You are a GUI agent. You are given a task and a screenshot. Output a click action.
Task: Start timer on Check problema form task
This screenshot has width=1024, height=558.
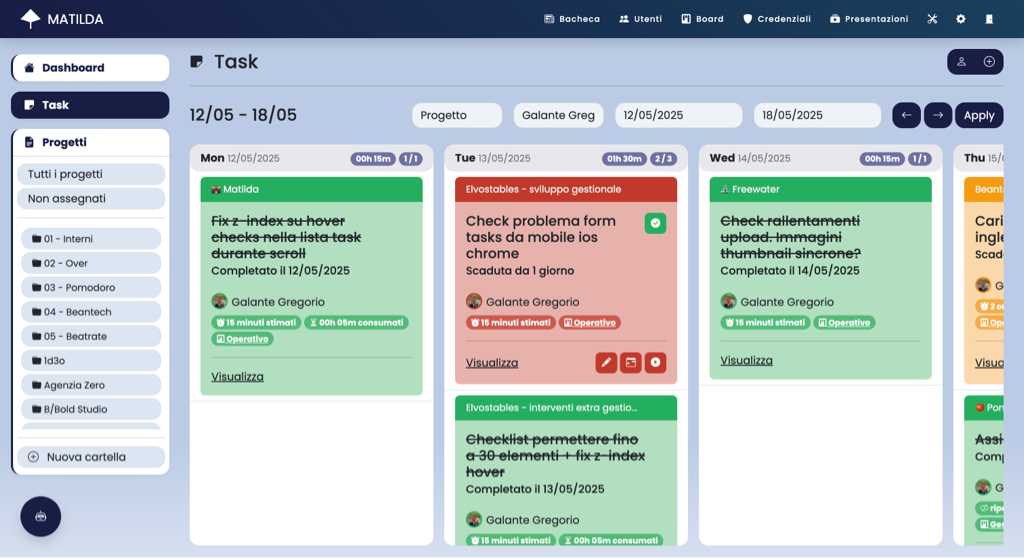pyautogui.click(x=655, y=363)
